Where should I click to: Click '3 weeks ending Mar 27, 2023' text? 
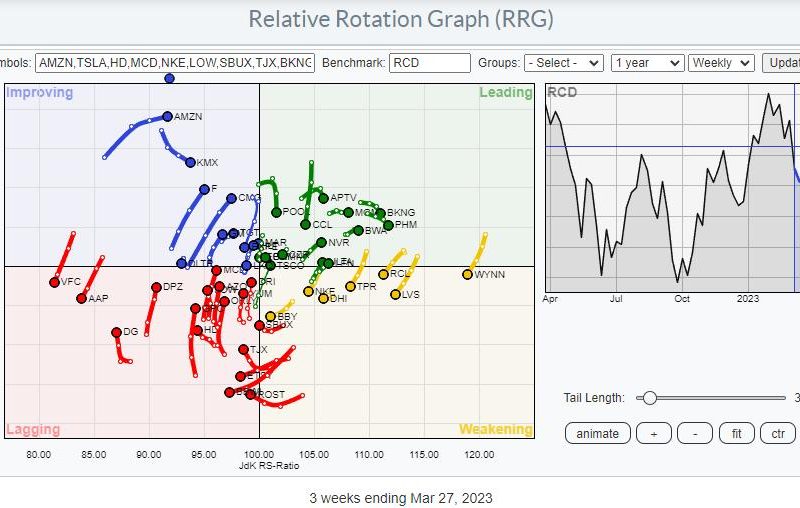[x=401, y=498]
